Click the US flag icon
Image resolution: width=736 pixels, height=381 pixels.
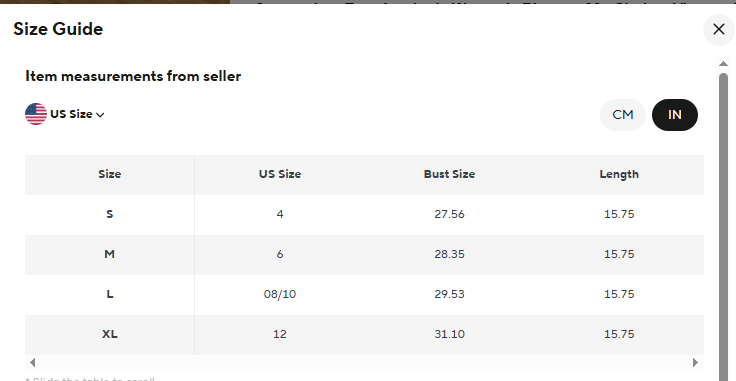(x=36, y=114)
